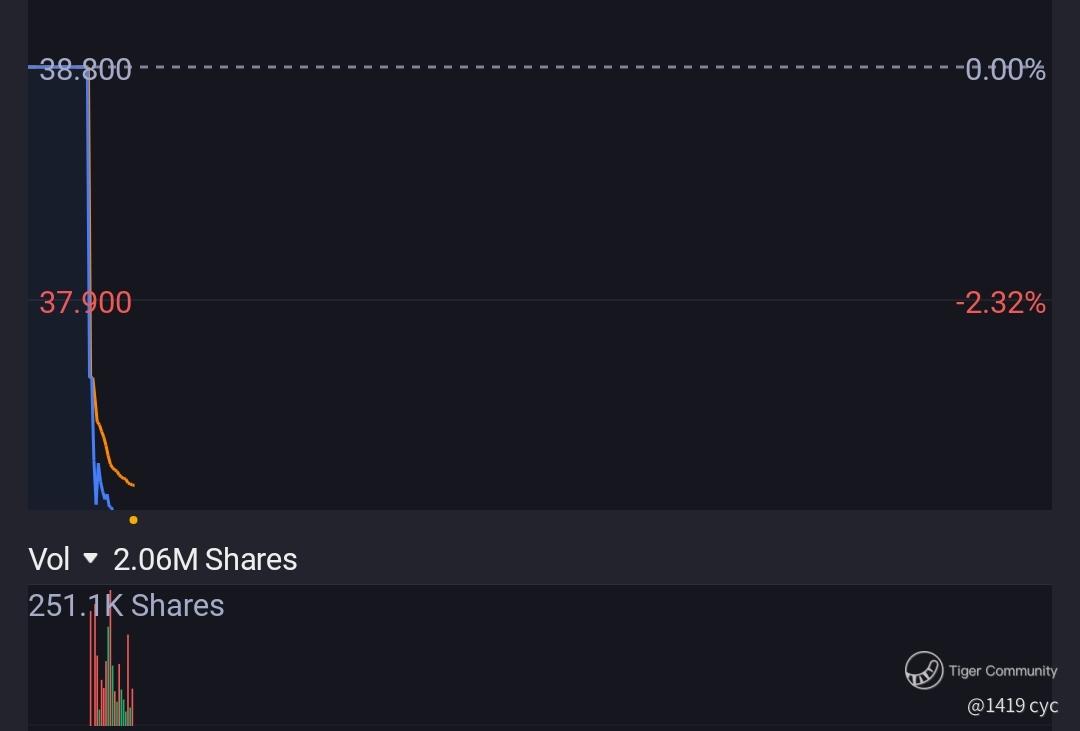Viewport: 1080px width, 731px height.
Task: Click the blue price line's steep drop
Action: [x=89, y=220]
